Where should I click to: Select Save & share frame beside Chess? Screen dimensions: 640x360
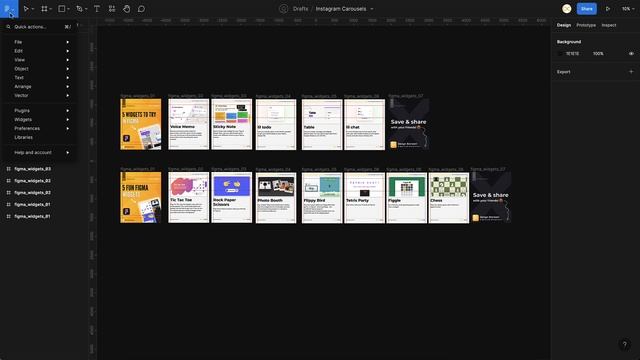click(491, 198)
